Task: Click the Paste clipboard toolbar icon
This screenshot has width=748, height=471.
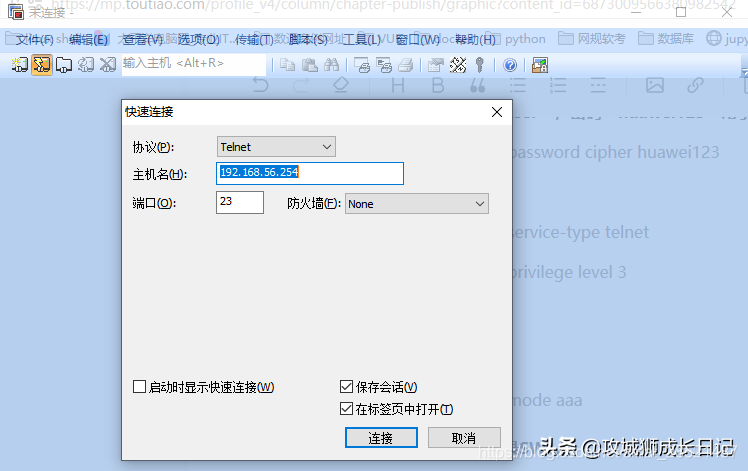Action: [310, 65]
